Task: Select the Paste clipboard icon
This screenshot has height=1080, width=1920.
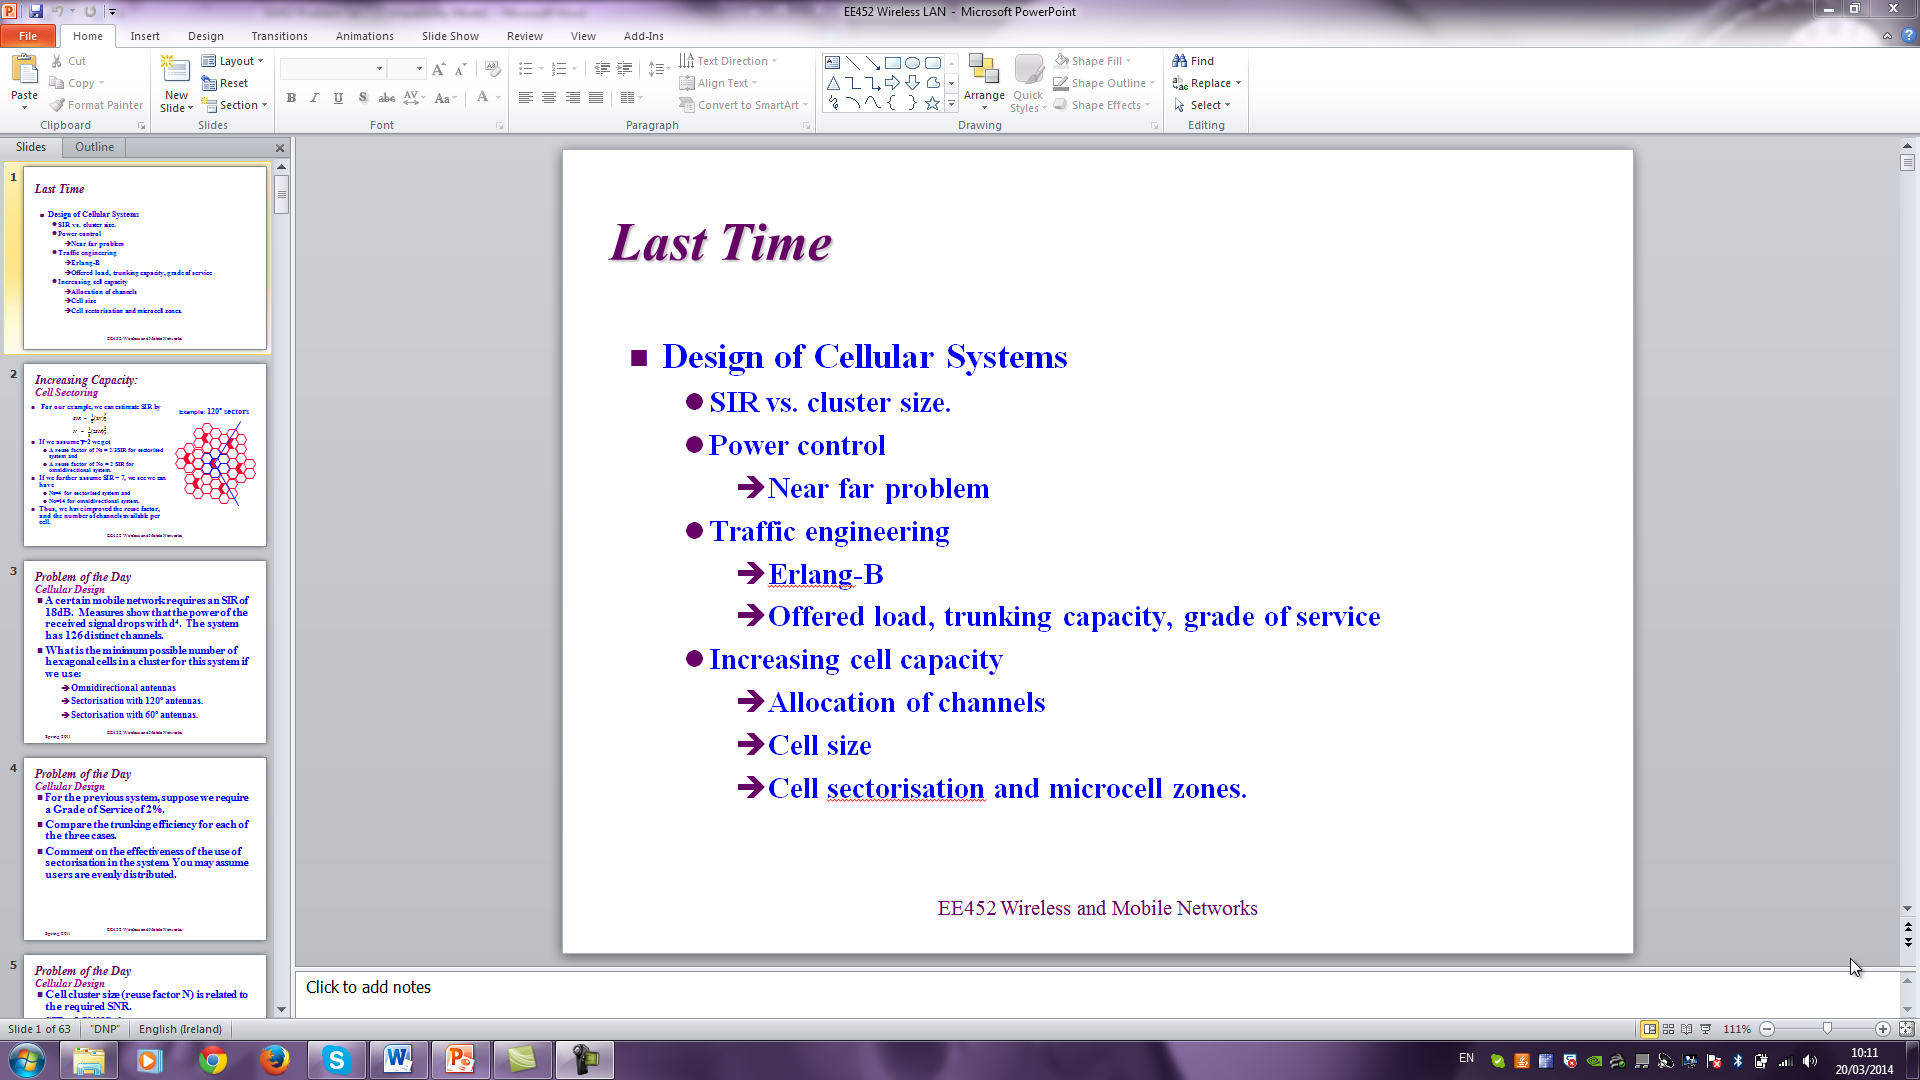Action: click(24, 70)
